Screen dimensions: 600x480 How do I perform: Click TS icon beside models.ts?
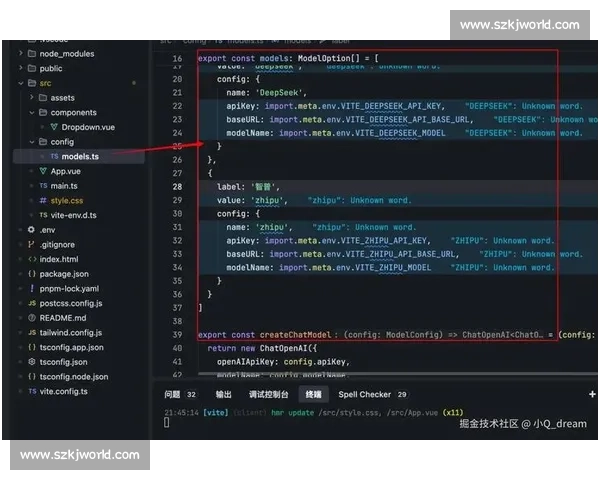click(x=54, y=156)
